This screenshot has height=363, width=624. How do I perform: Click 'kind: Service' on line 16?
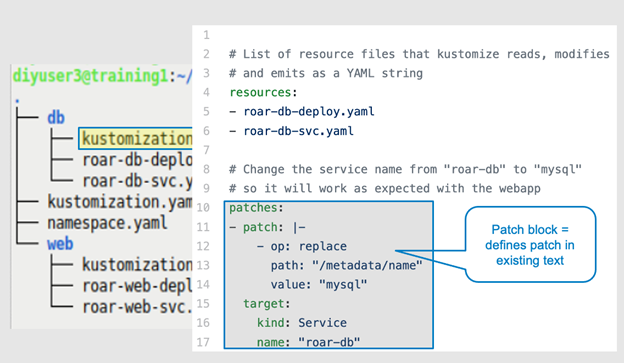click(x=302, y=323)
